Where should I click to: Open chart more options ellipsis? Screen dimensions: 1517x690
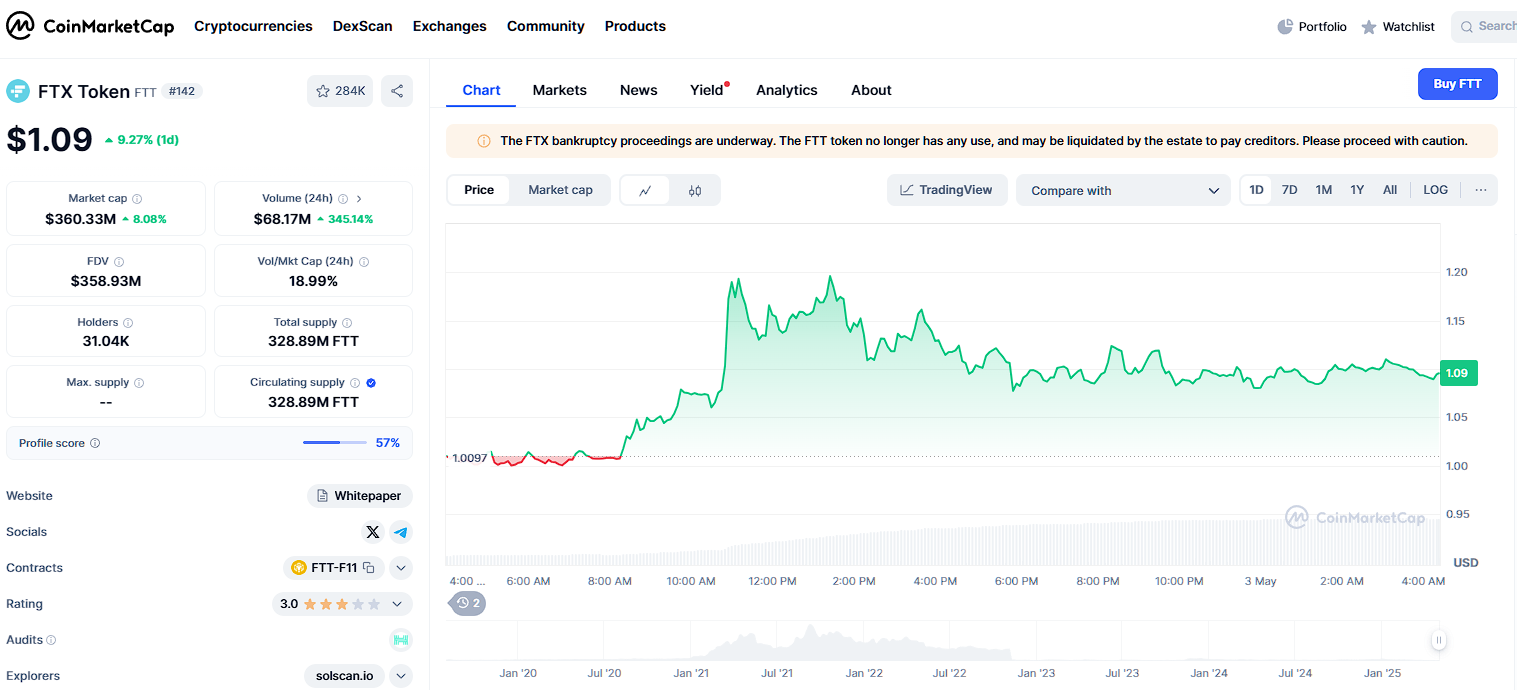coord(1481,190)
